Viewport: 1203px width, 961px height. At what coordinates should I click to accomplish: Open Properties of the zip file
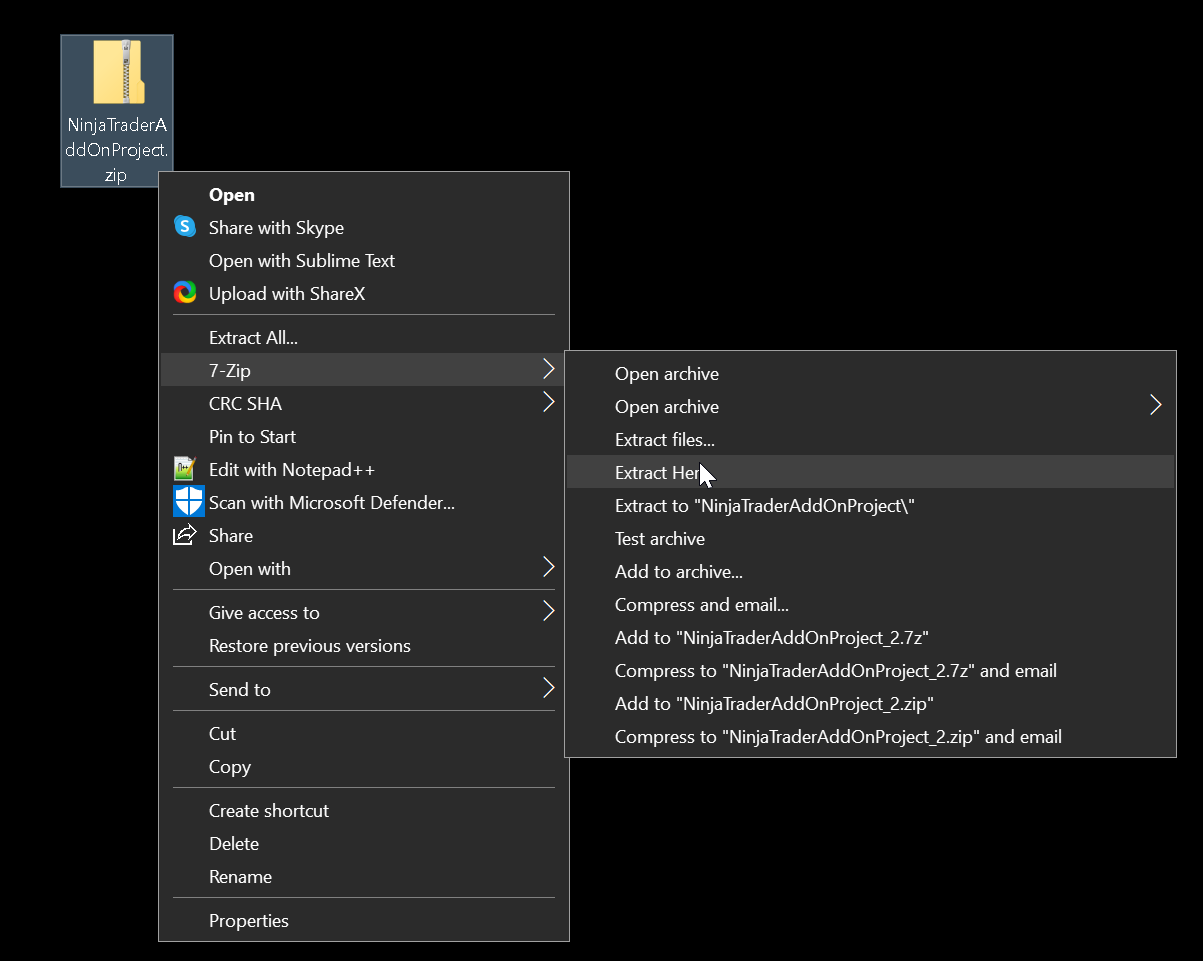[x=248, y=920]
